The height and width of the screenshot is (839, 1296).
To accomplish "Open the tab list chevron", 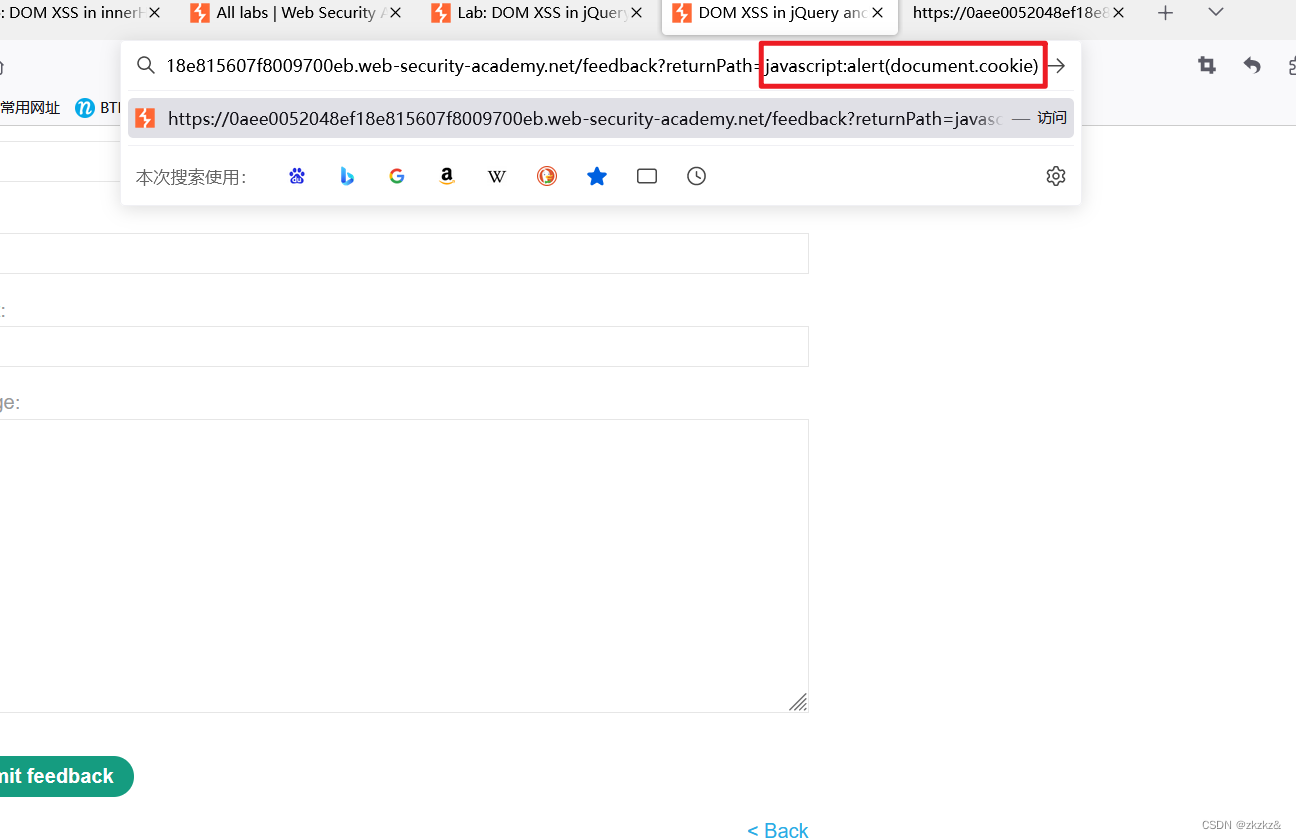I will point(1215,13).
